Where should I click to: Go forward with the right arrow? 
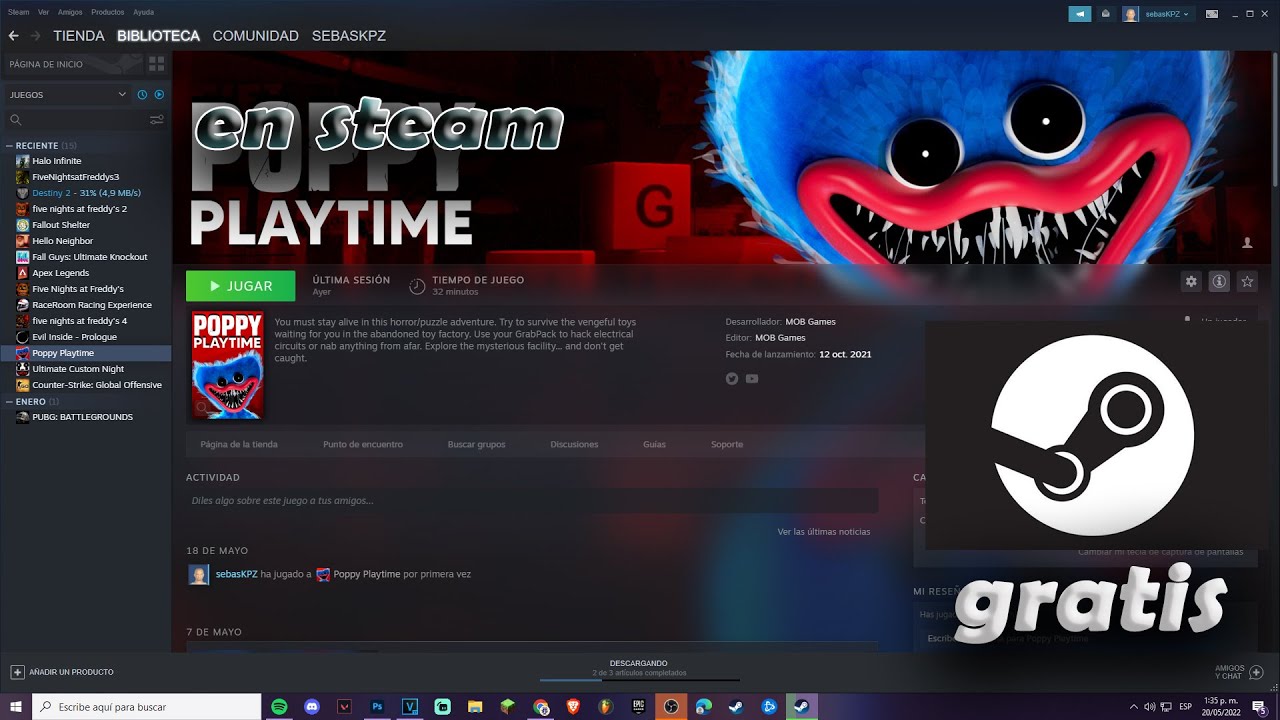tap(36, 36)
